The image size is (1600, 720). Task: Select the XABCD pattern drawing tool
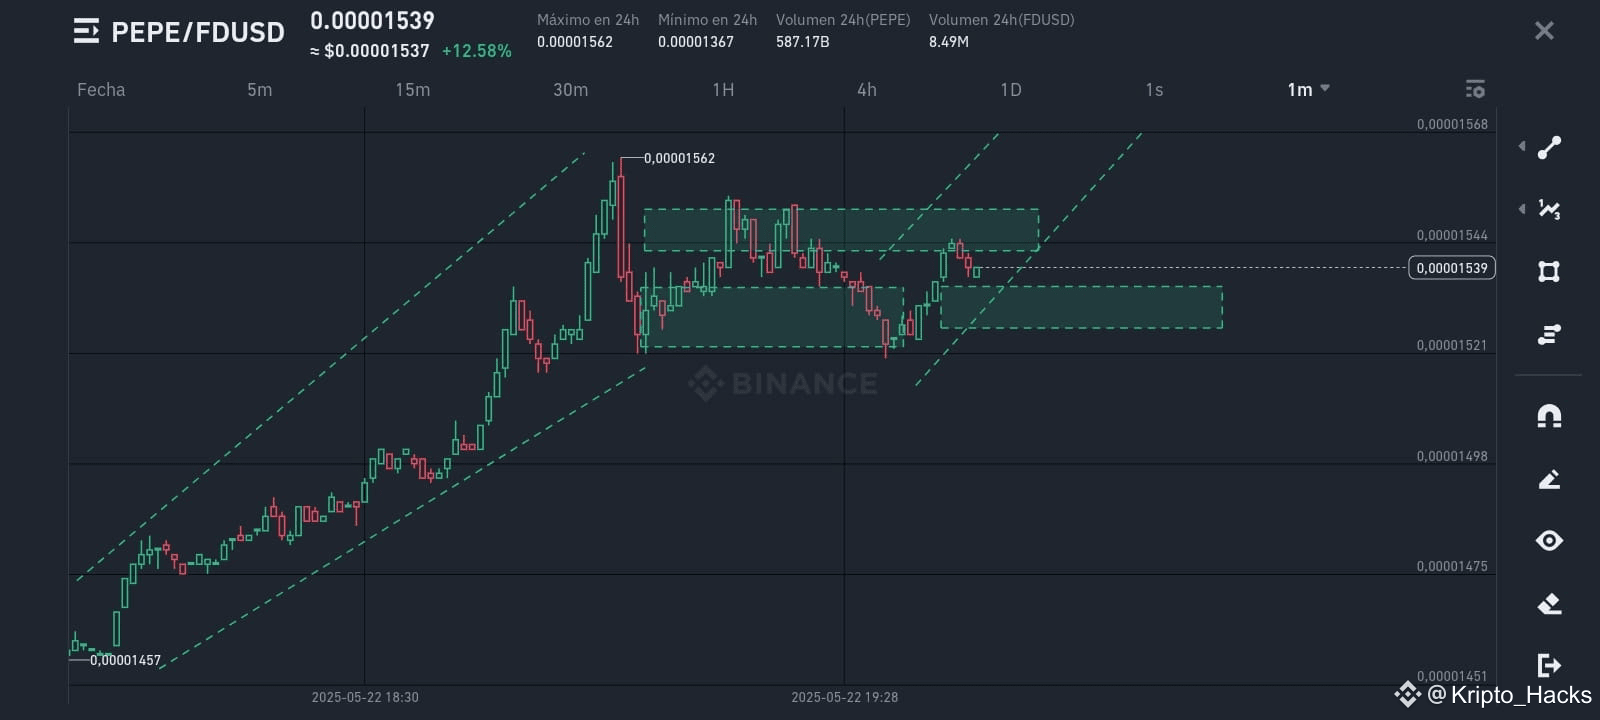coord(1549,209)
